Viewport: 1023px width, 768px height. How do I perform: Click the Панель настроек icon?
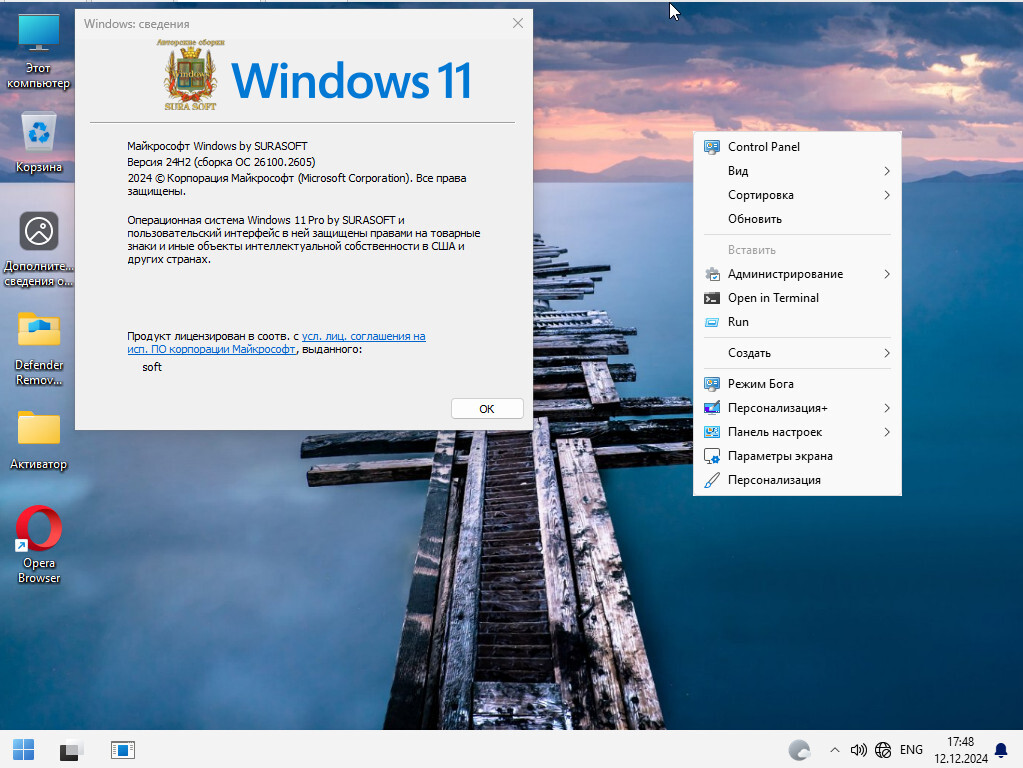click(x=712, y=432)
